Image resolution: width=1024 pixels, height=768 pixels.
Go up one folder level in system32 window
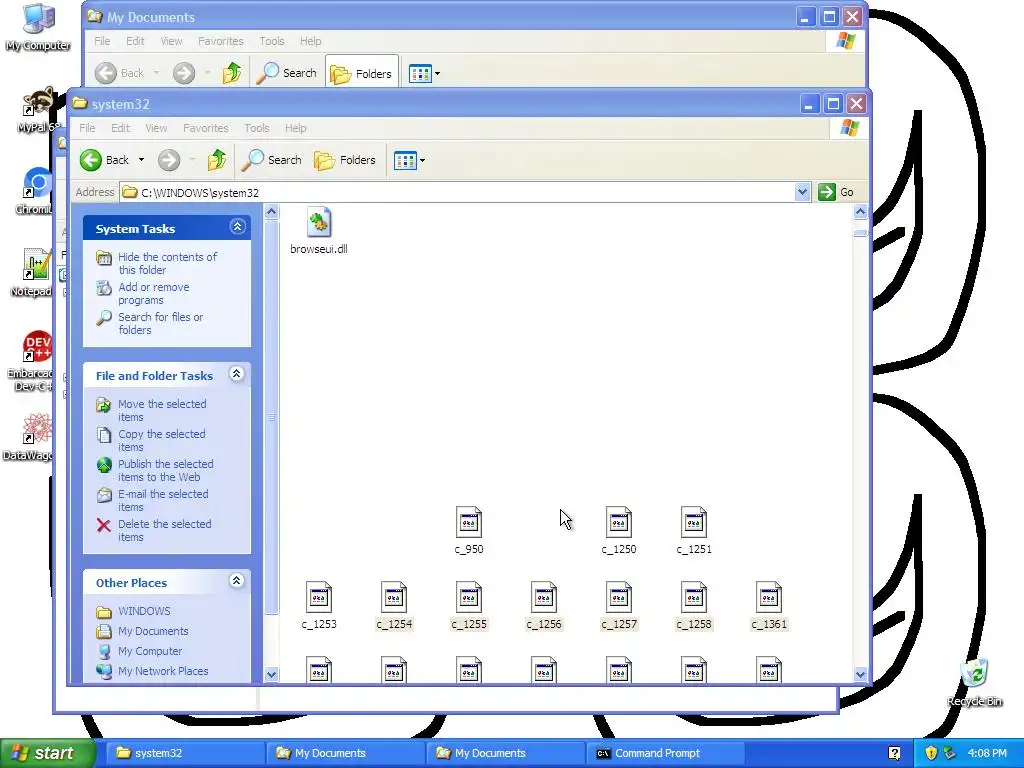(217, 160)
